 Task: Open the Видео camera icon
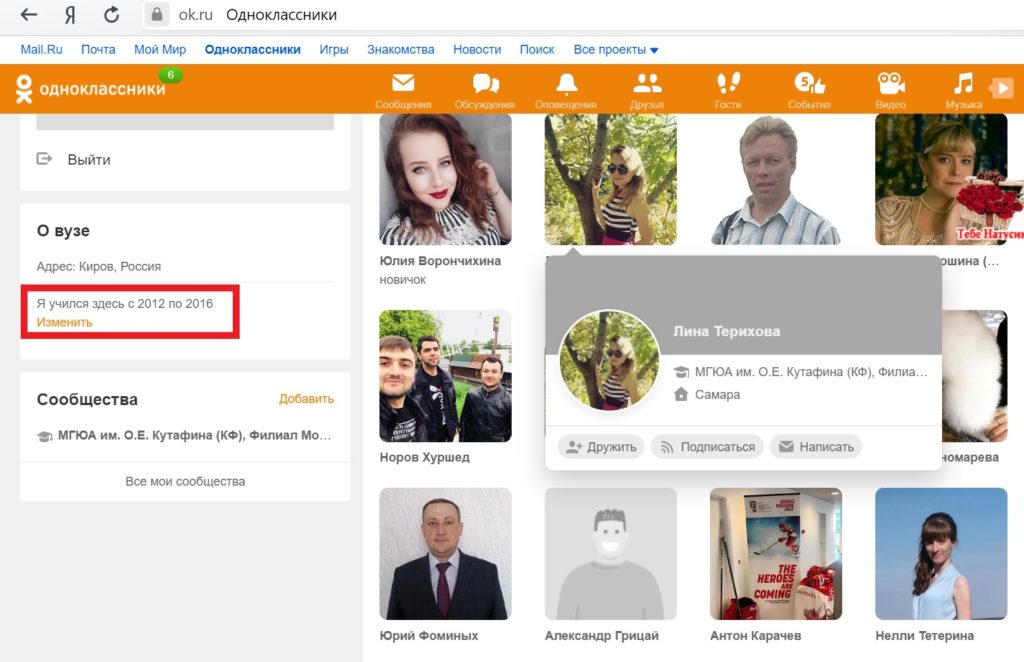point(890,84)
